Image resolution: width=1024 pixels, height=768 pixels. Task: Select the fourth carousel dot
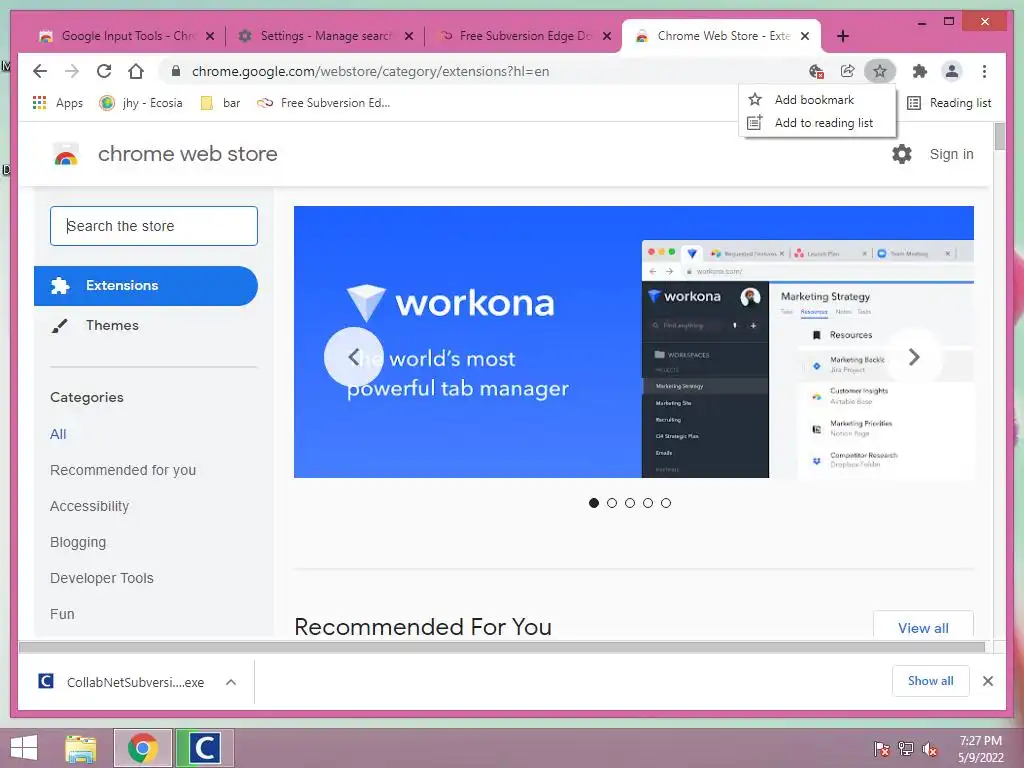(x=648, y=503)
